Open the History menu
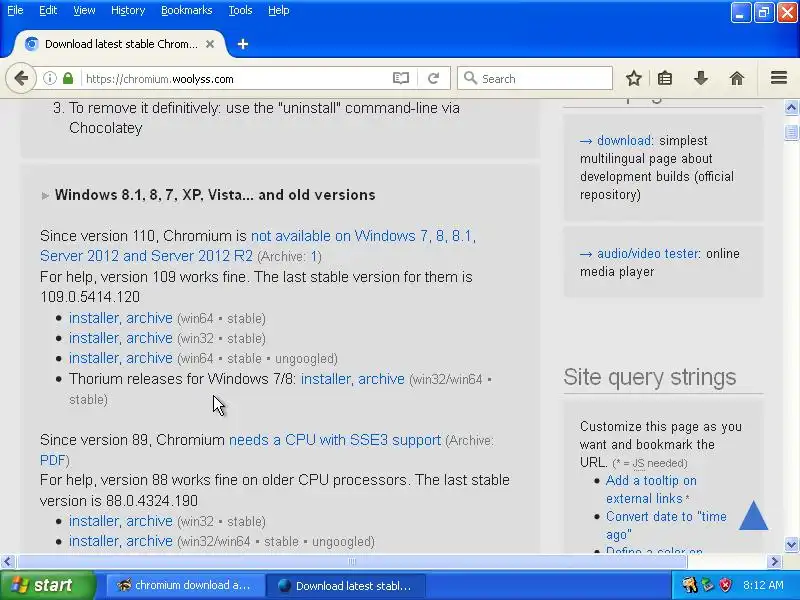The height and width of the screenshot is (600, 800). click(x=128, y=10)
